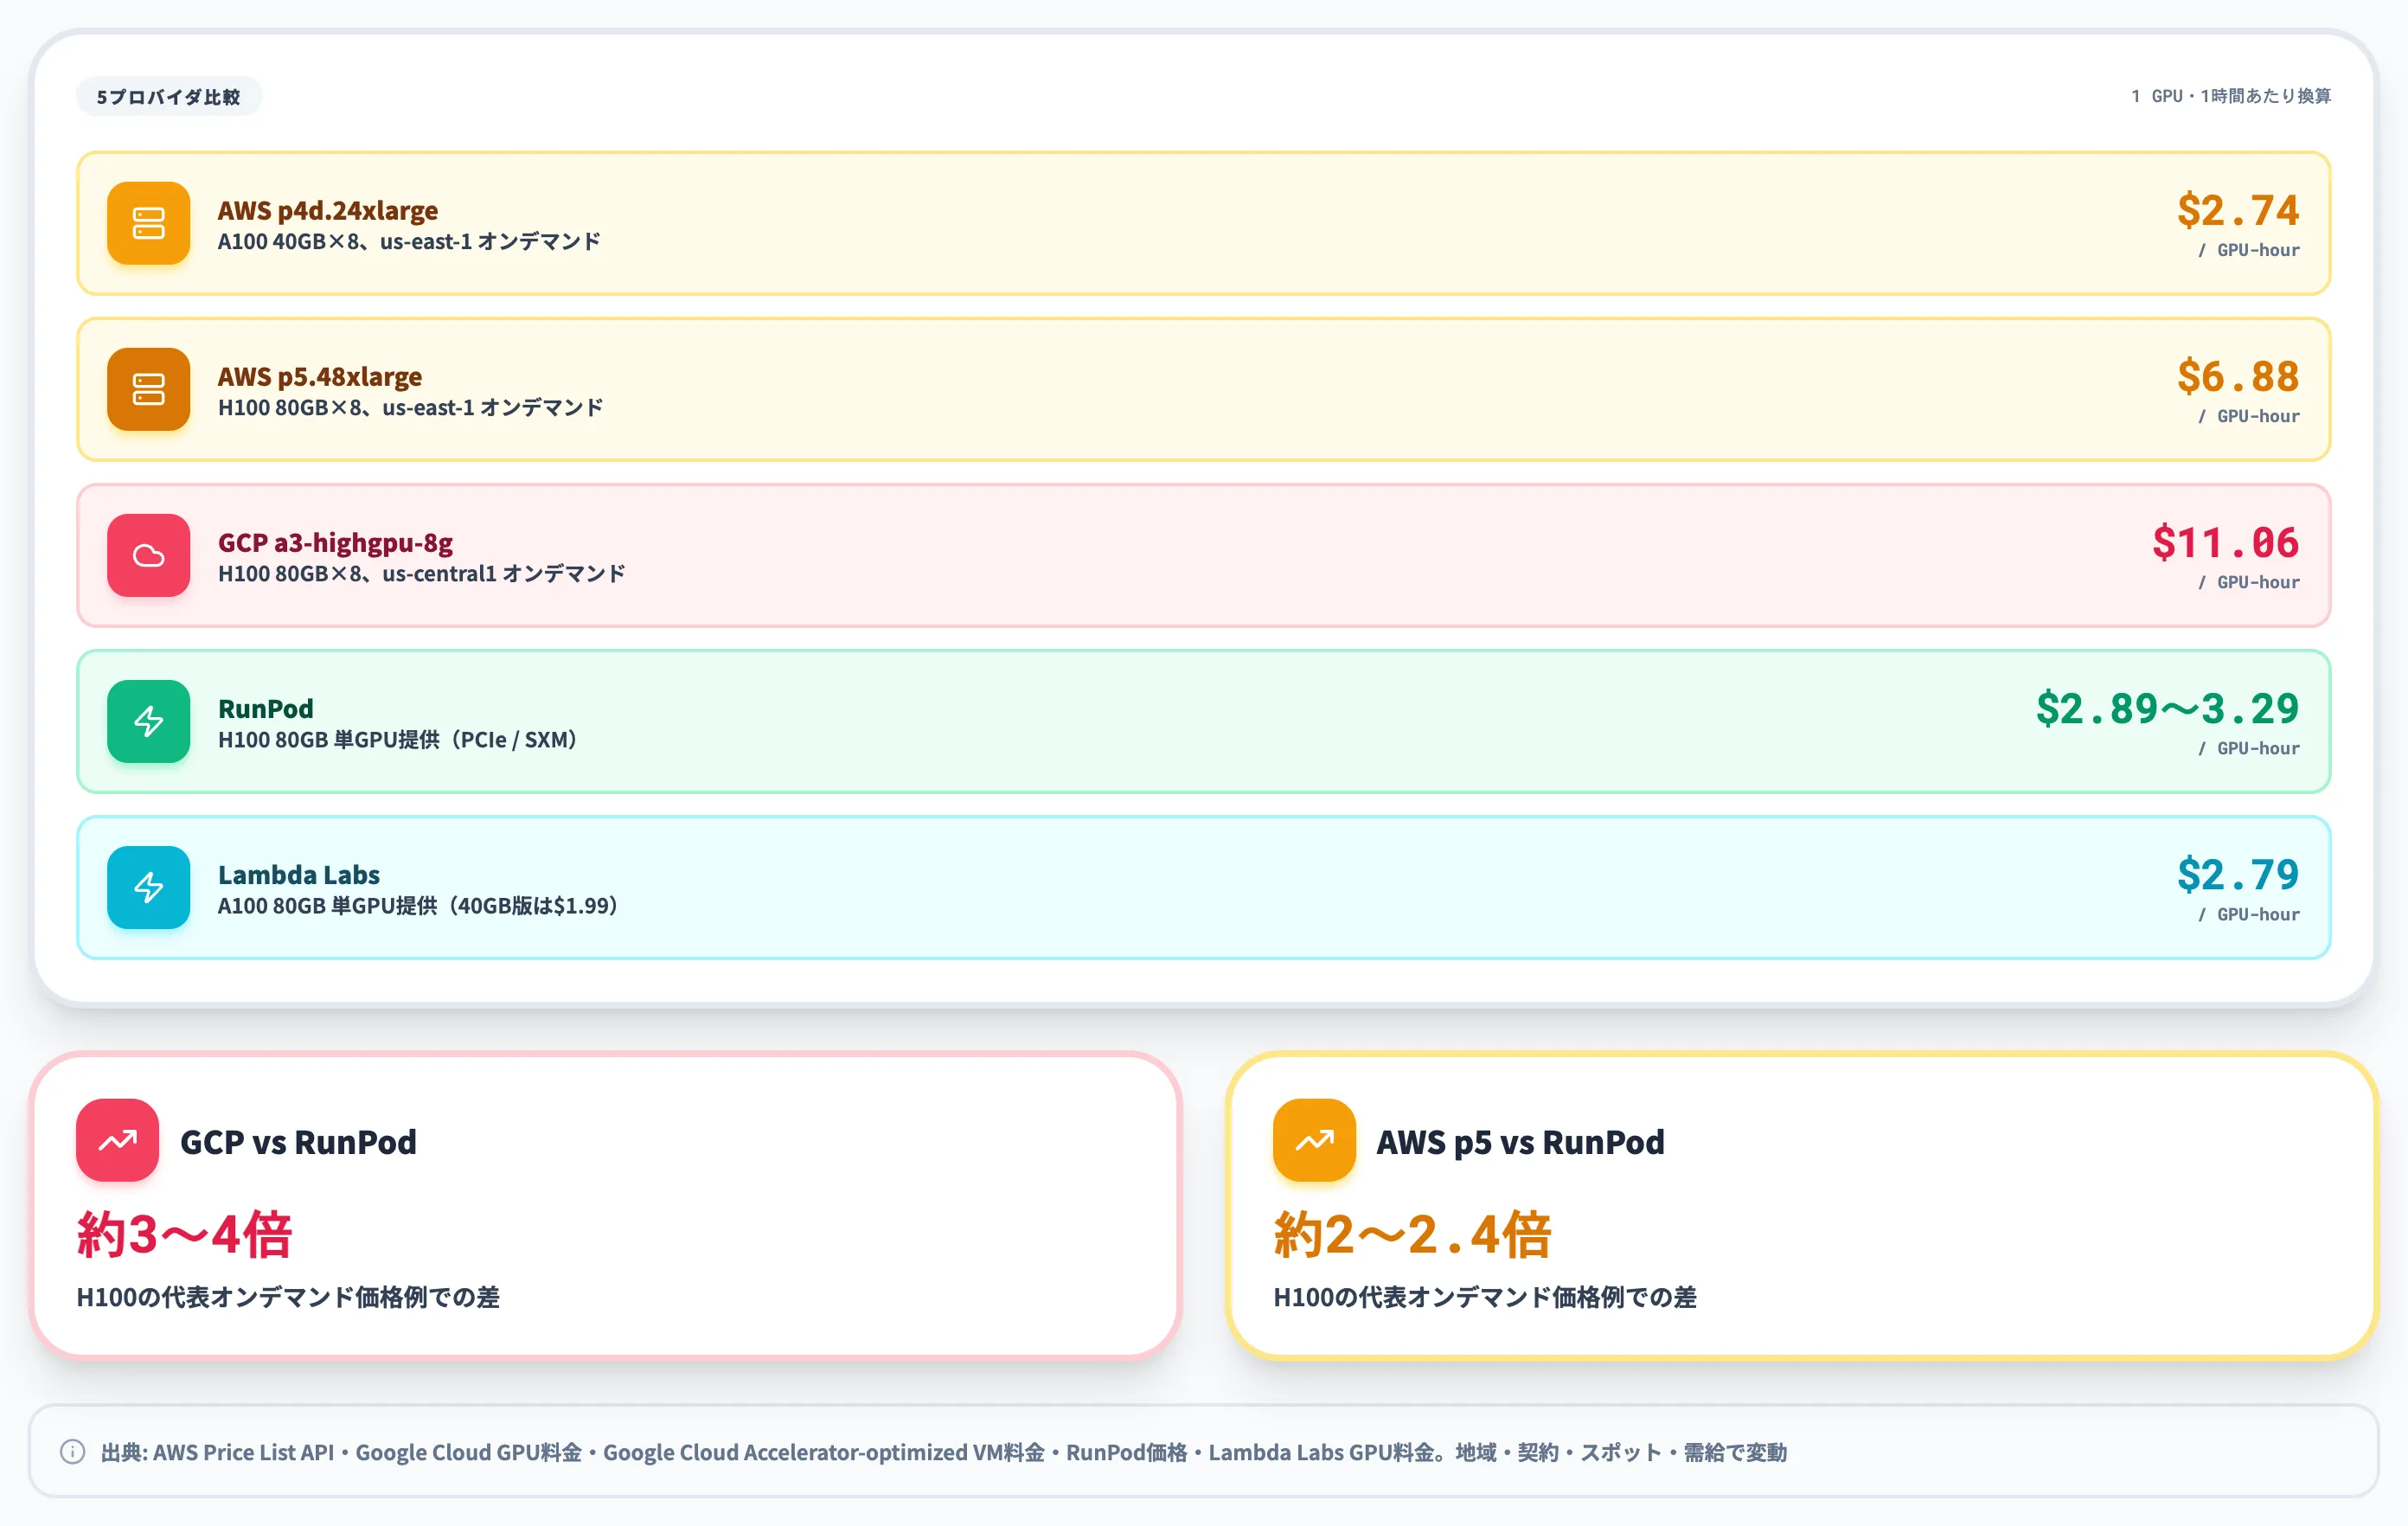Click the H100 80GB 単GPU提供 (PCIe / SXM) text
The image size is (2408, 1526).
coord(398,739)
